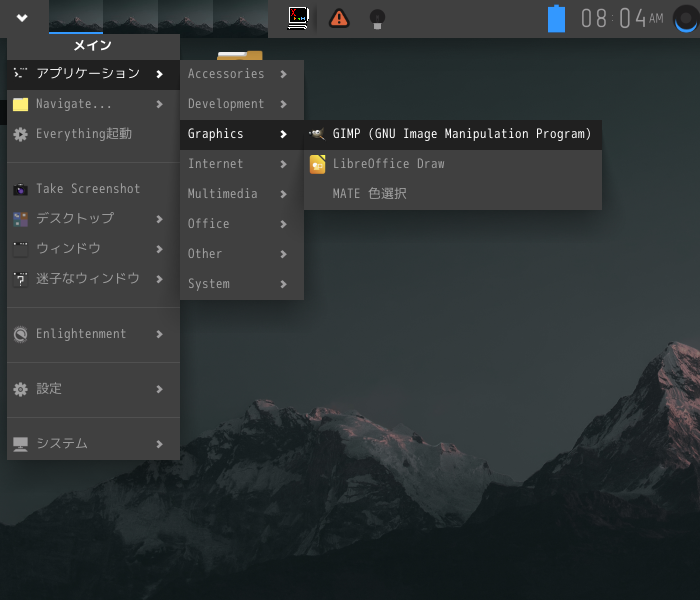Click the gear icon beside Everything起動

click(x=20, y=134)
